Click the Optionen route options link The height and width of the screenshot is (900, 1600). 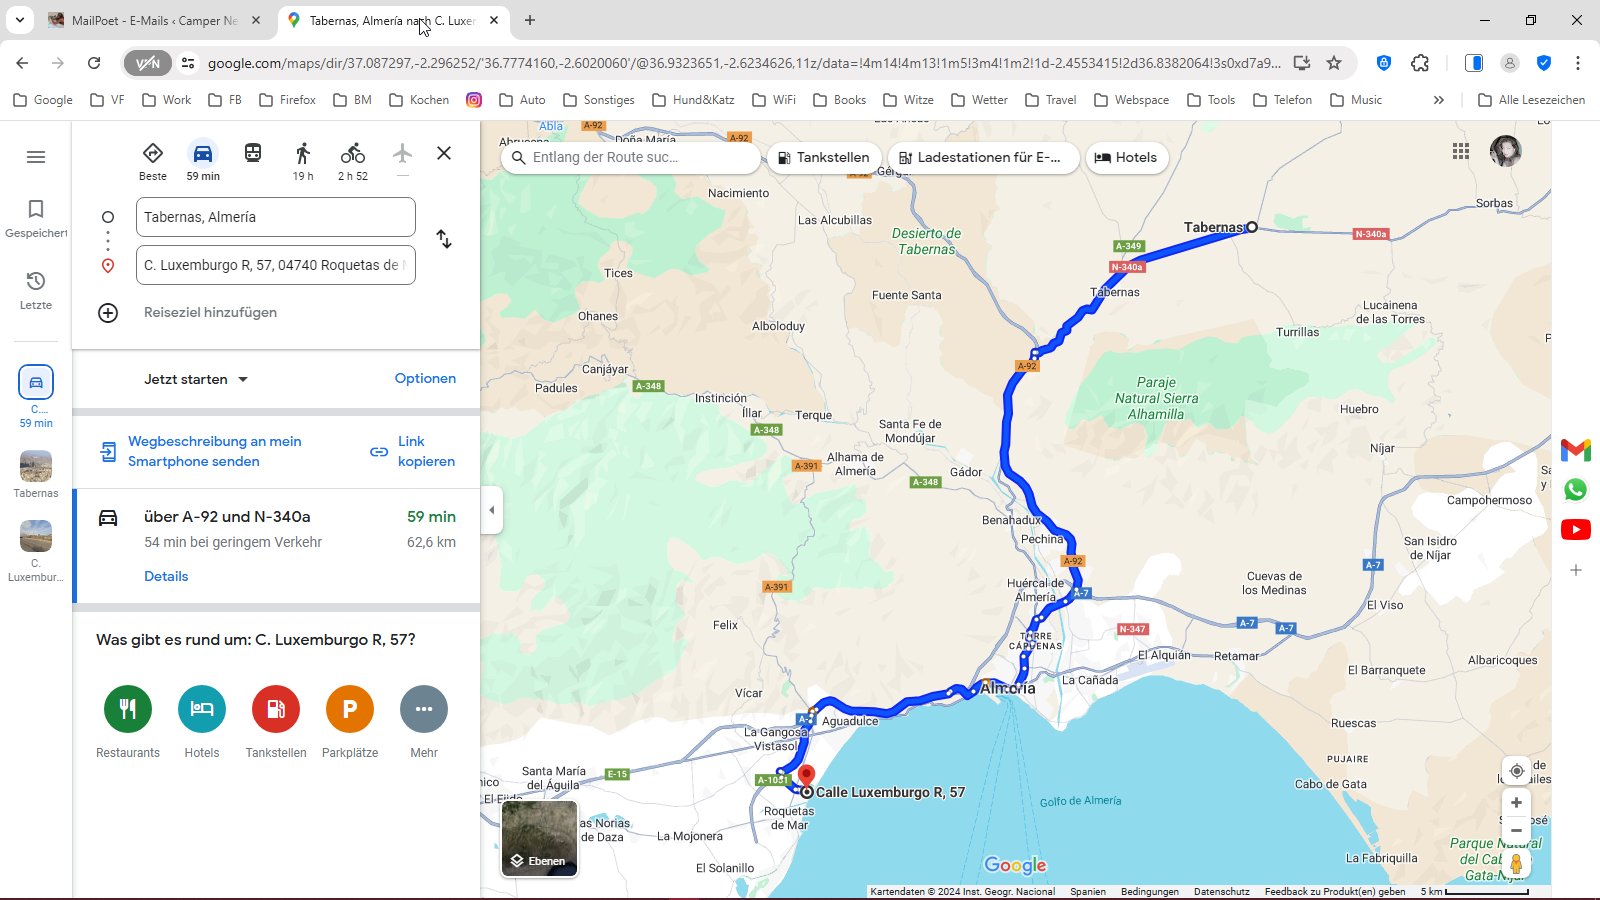[425, 378]
